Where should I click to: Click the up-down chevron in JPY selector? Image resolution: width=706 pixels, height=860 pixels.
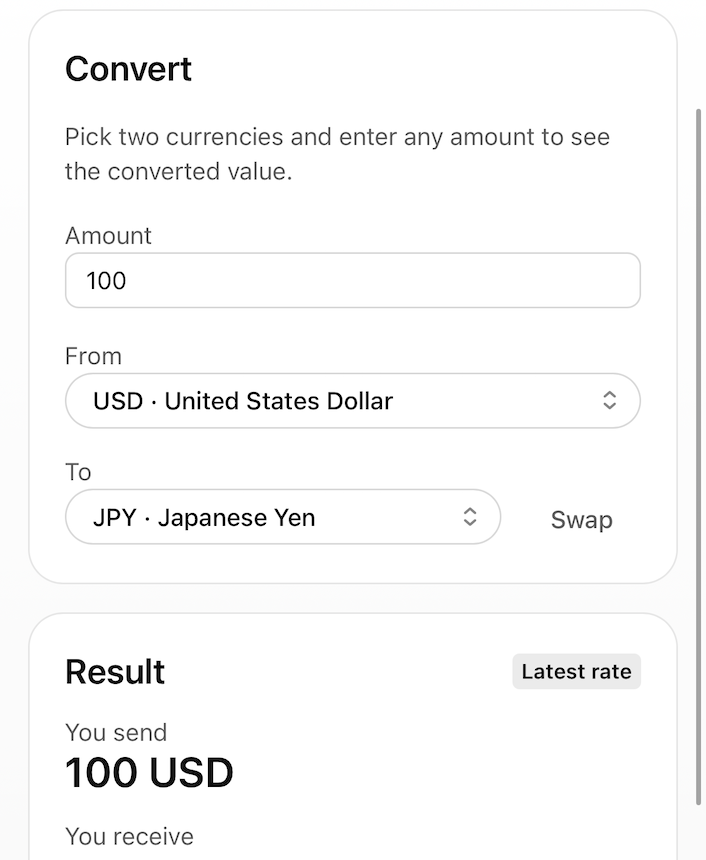[469, 517]
